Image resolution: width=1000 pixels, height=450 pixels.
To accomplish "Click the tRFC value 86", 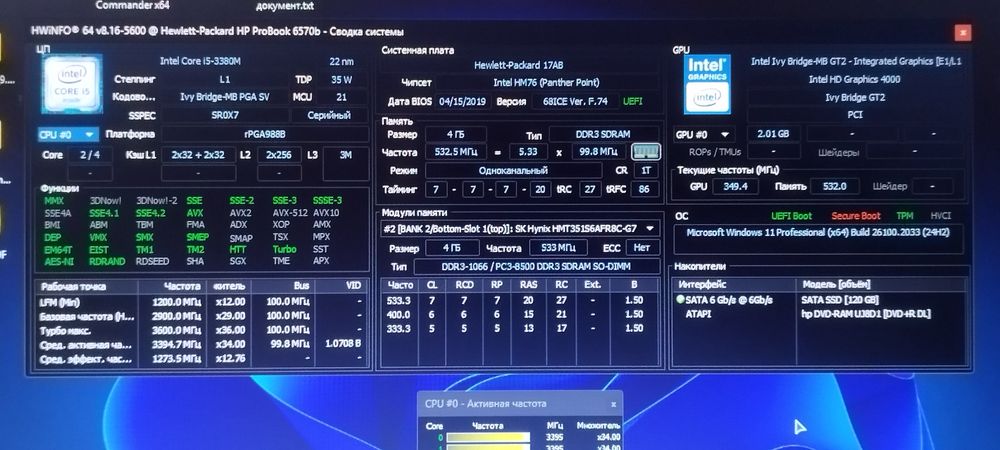I will (x=645, y=189).
